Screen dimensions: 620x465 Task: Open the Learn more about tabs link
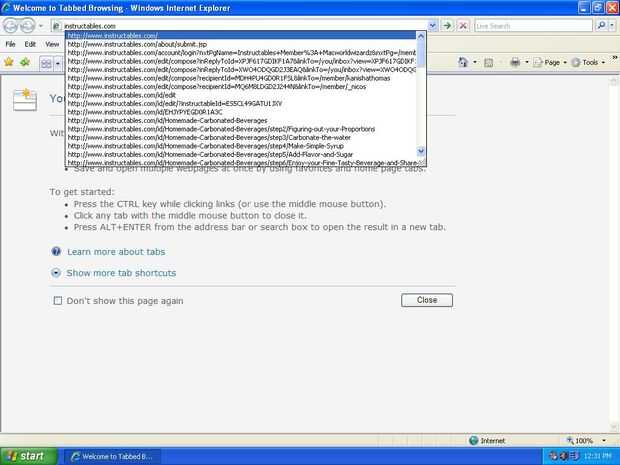click(x=116, y=252)
